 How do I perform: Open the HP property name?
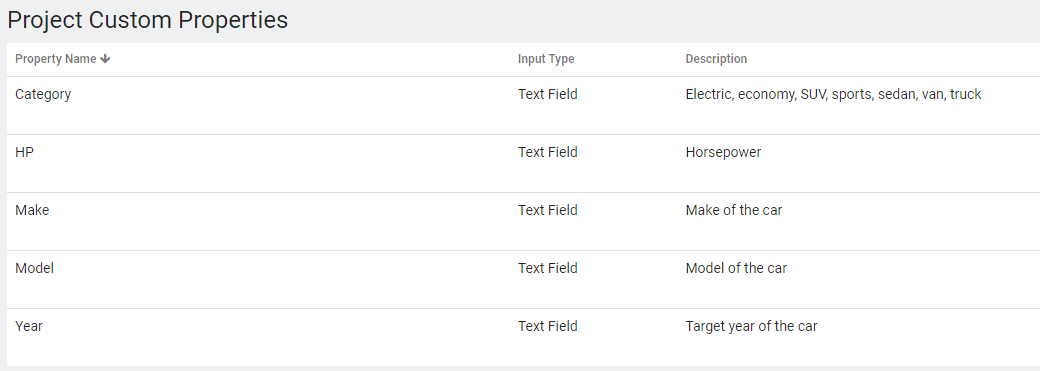click(x=25, y=152)
